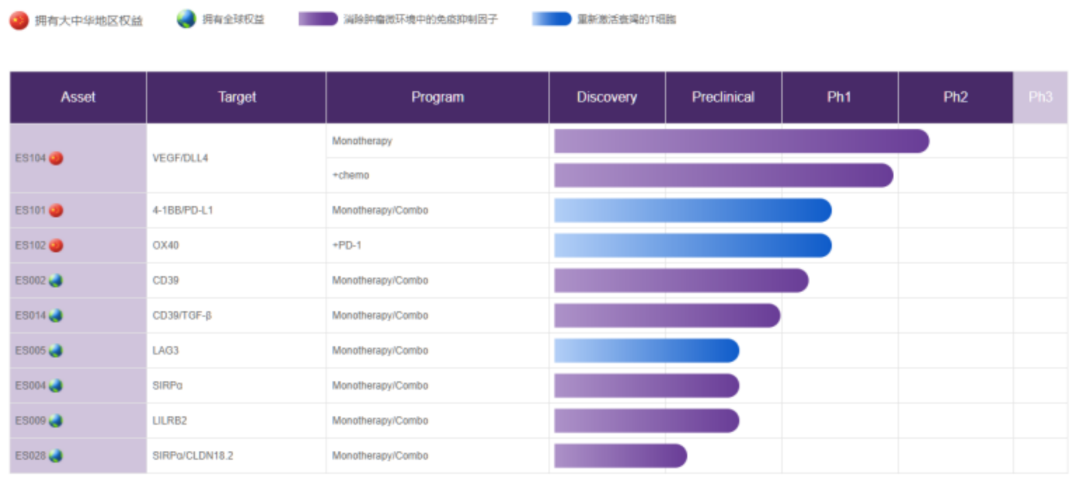The image size is (1080, 478).
Task: Click the globe icon beside ES028
Action: pyautogui.click(x=56, y=456)
